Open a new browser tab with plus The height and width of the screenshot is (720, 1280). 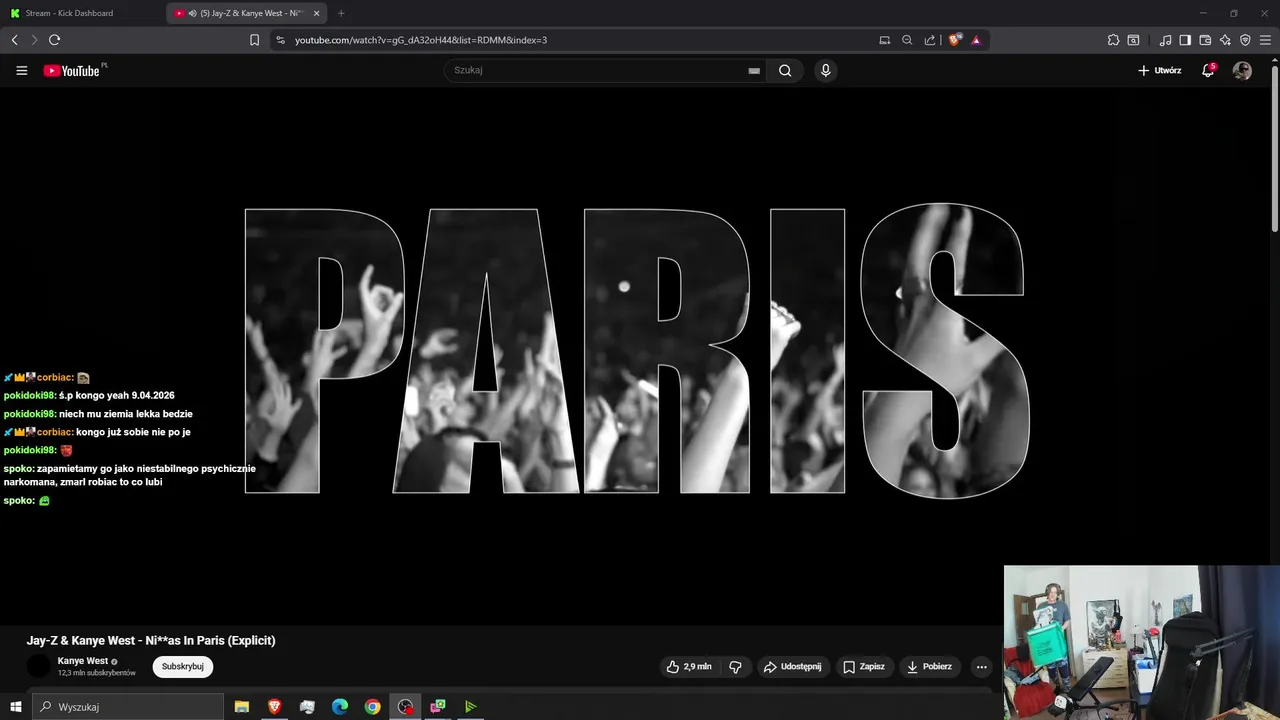click(341, 13)
